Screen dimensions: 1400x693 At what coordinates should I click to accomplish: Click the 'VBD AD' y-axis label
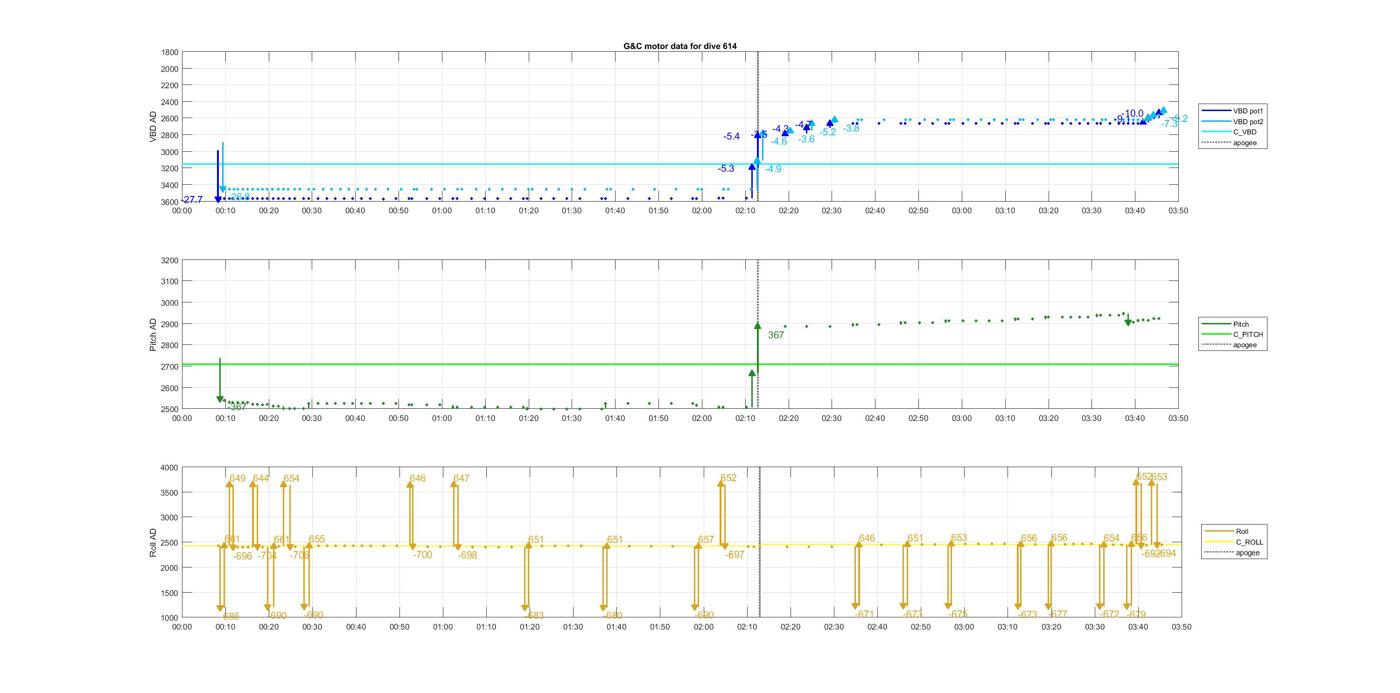point(153,127)
